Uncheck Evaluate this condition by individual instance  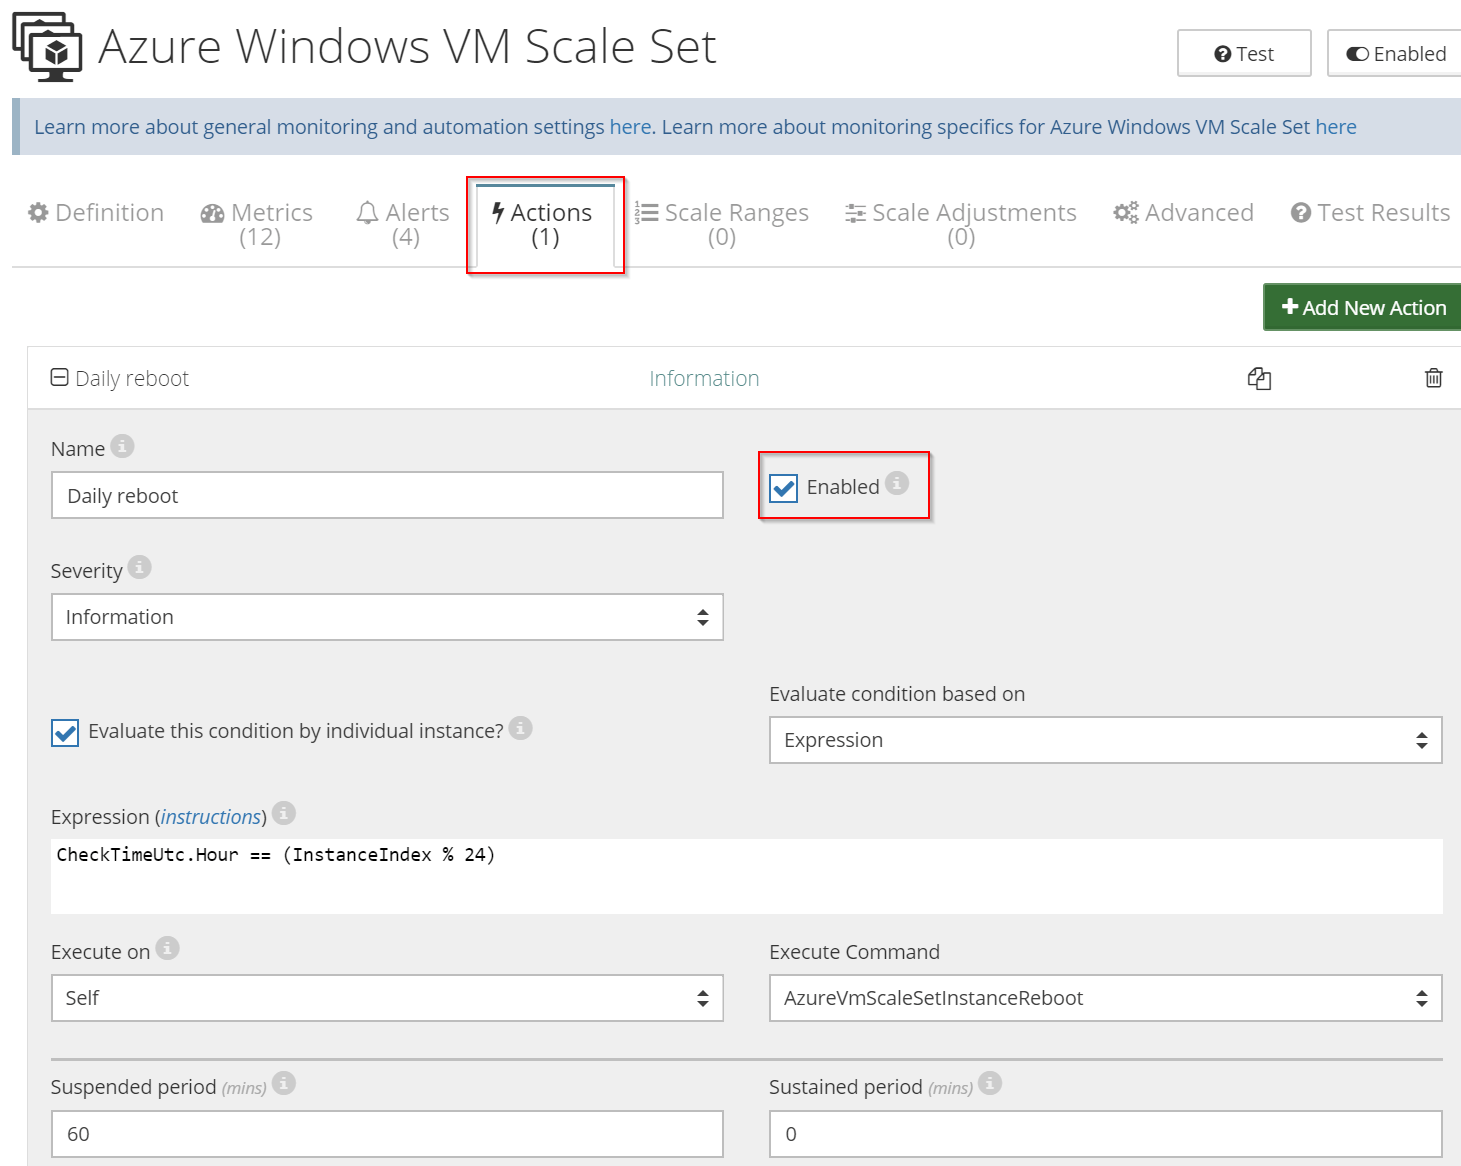65,733
